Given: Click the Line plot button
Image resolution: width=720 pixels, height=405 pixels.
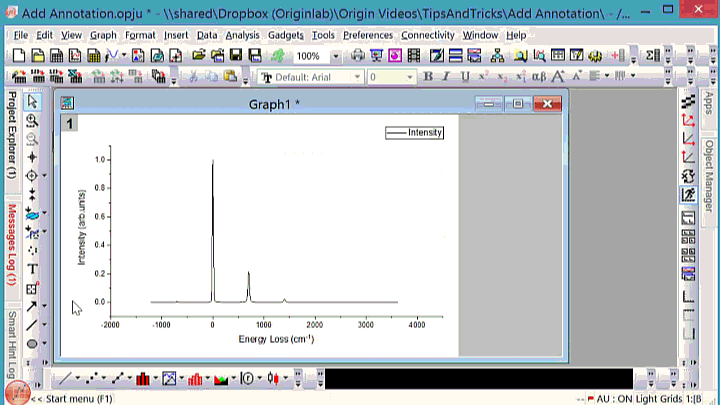Looking at the screenshot, I should 66,379.
